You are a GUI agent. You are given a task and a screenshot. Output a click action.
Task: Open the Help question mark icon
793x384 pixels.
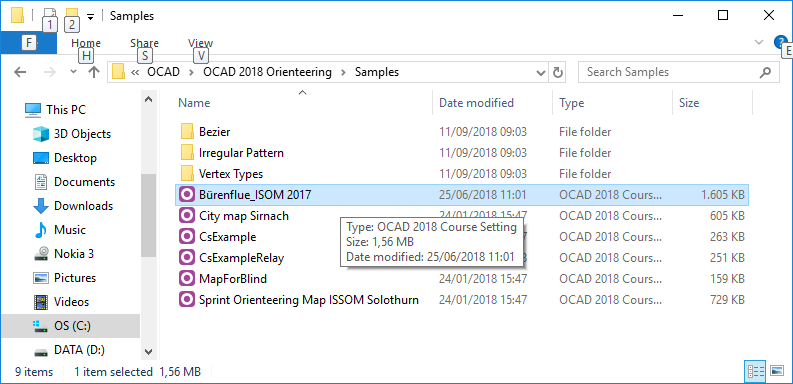780,42
